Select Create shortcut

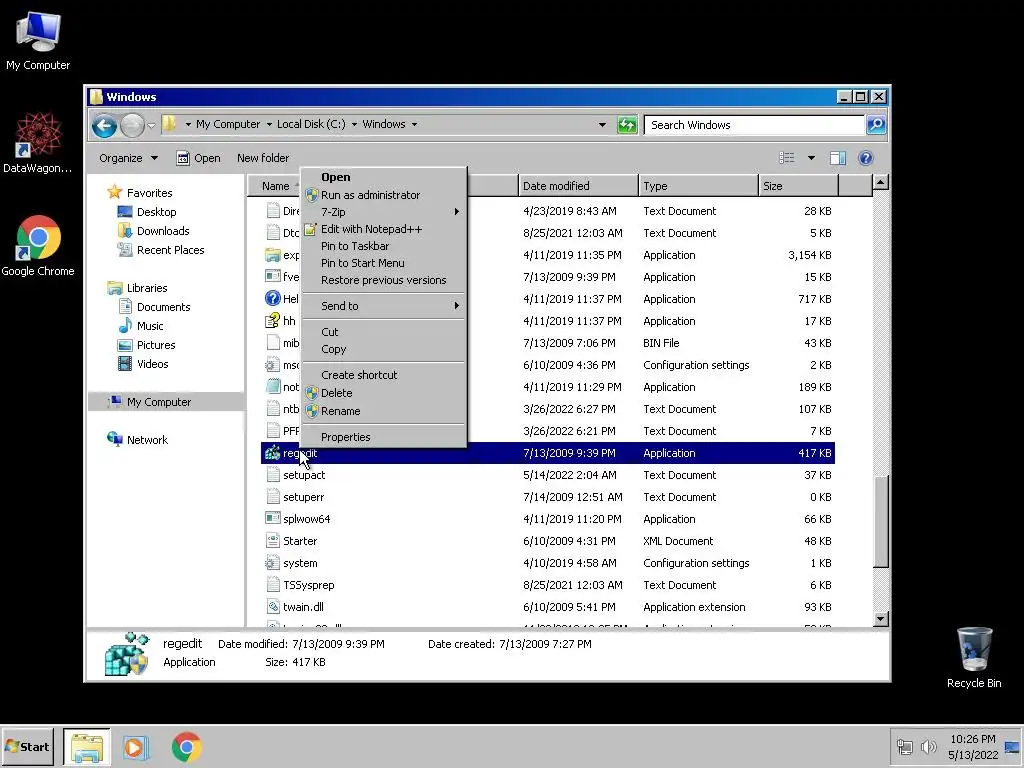point(383,375)
